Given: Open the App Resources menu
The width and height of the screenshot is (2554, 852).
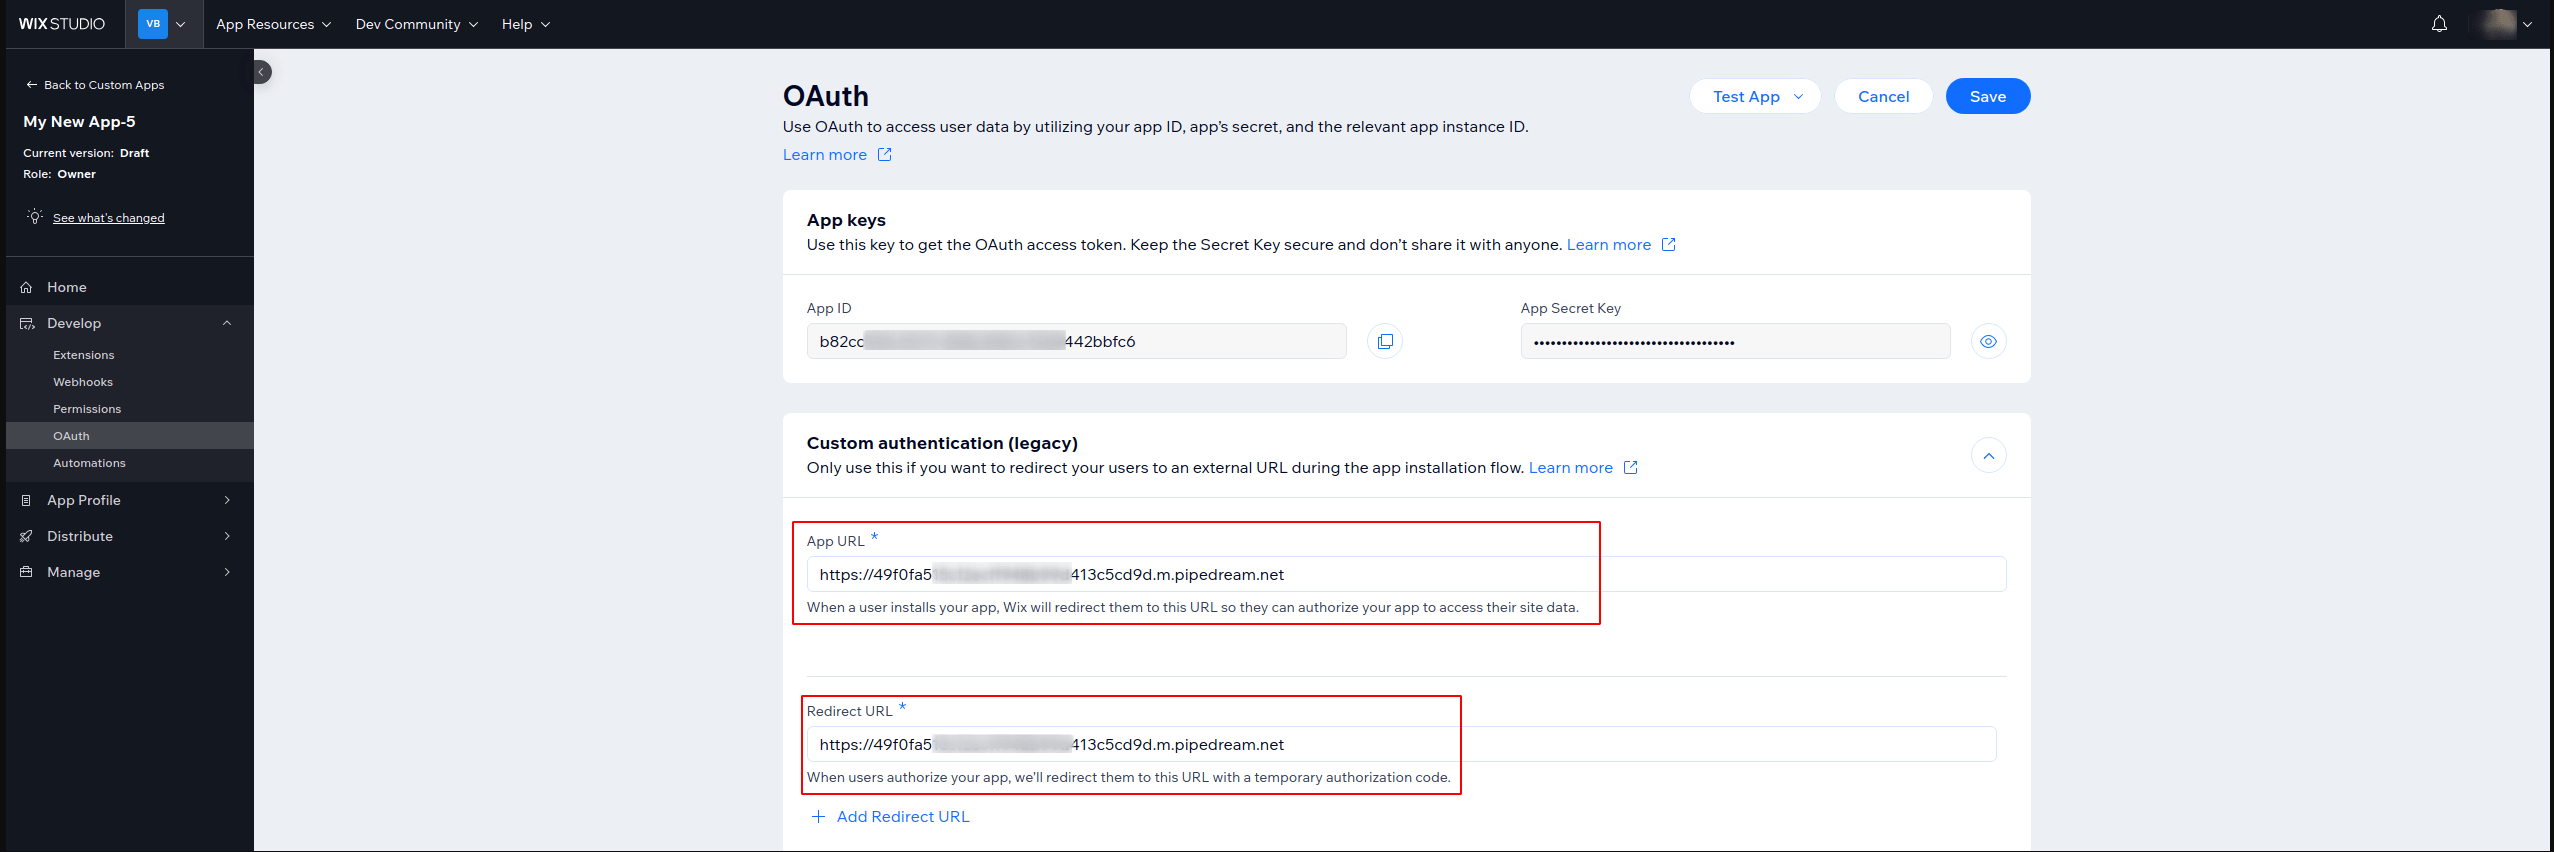Looking at the screenshot, I should click(x=273, y=24).
